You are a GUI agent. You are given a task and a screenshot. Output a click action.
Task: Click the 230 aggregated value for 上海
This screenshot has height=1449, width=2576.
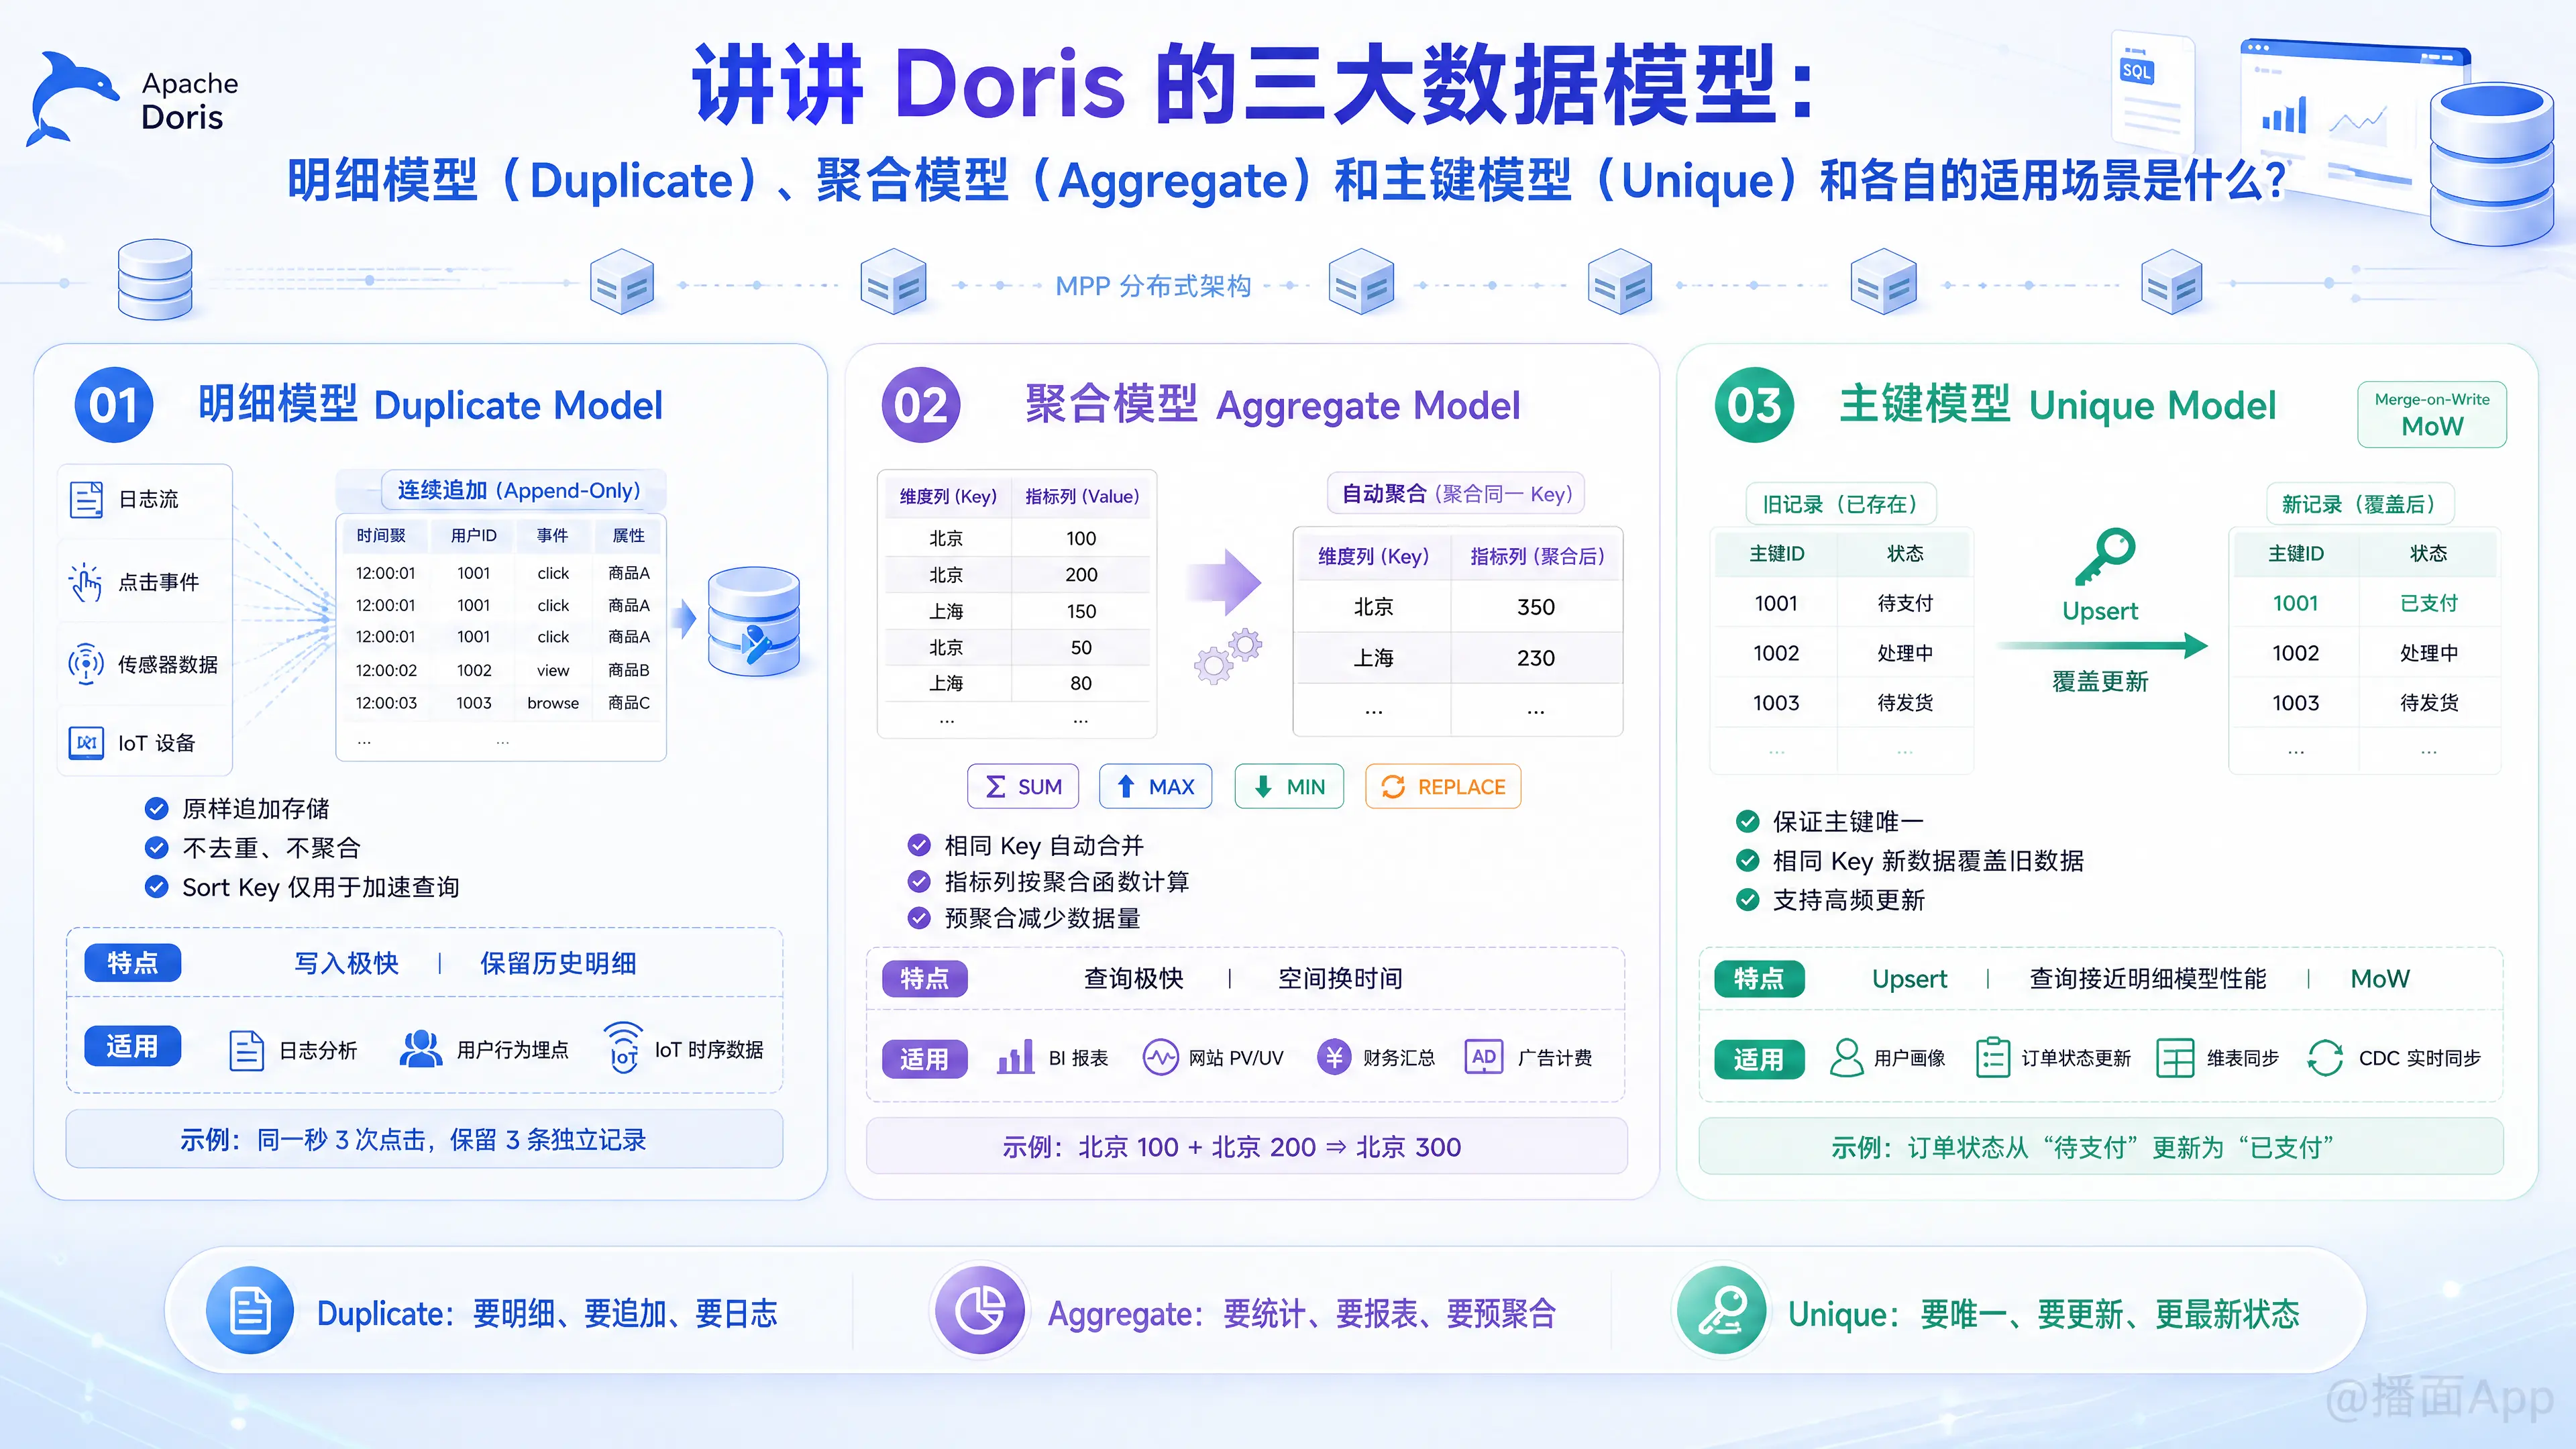tap(1536, 658)
